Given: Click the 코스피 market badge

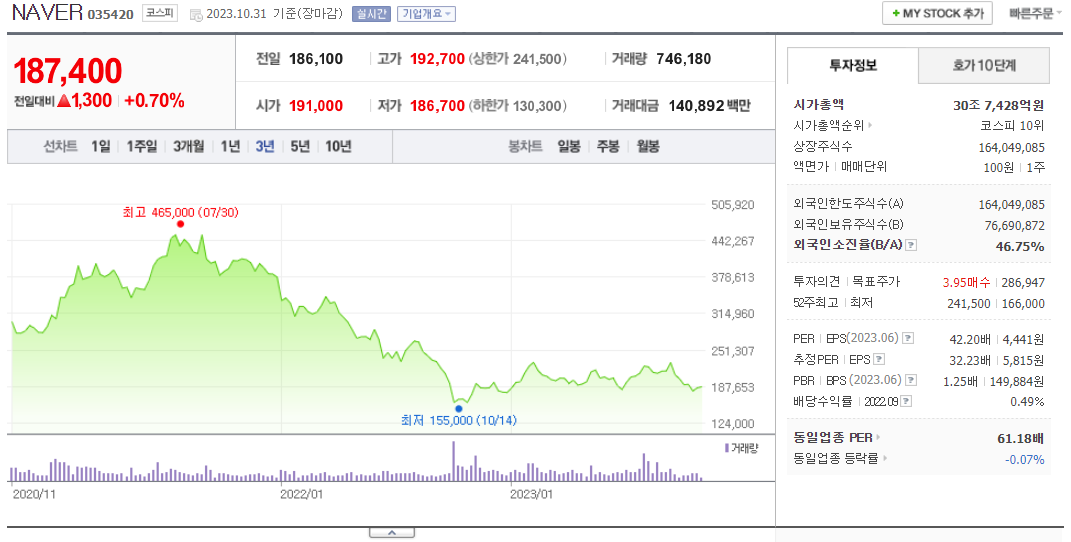Looking at the screenshot, I should 160,13.
